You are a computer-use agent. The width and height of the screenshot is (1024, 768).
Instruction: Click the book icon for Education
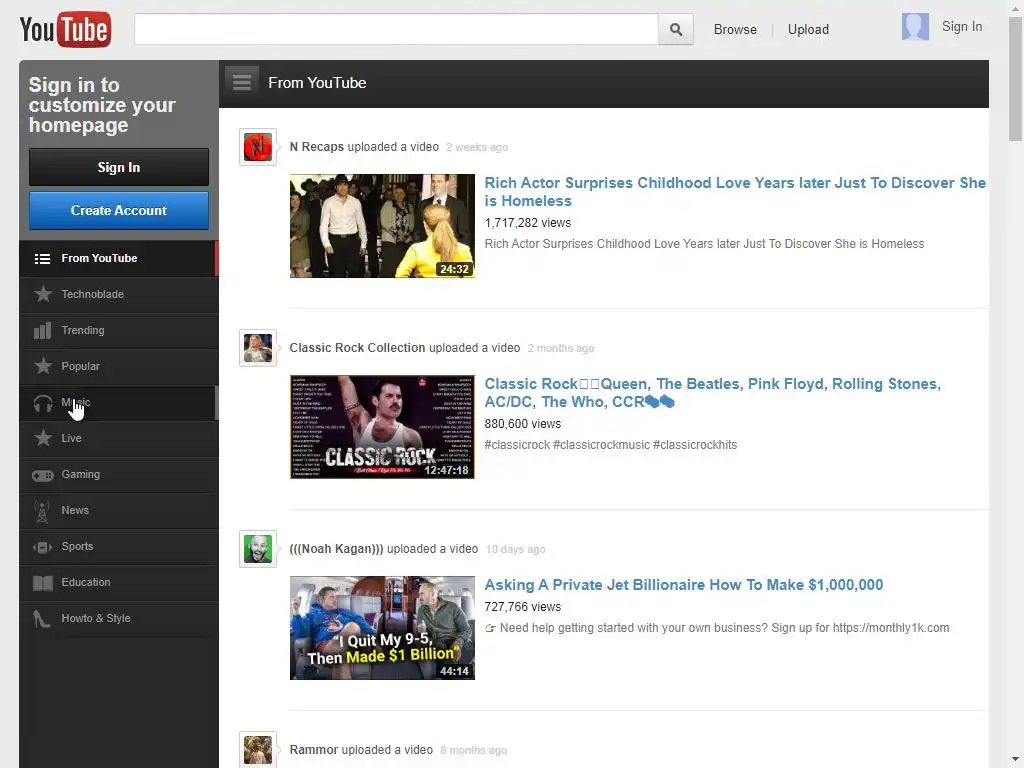(43, 583)
